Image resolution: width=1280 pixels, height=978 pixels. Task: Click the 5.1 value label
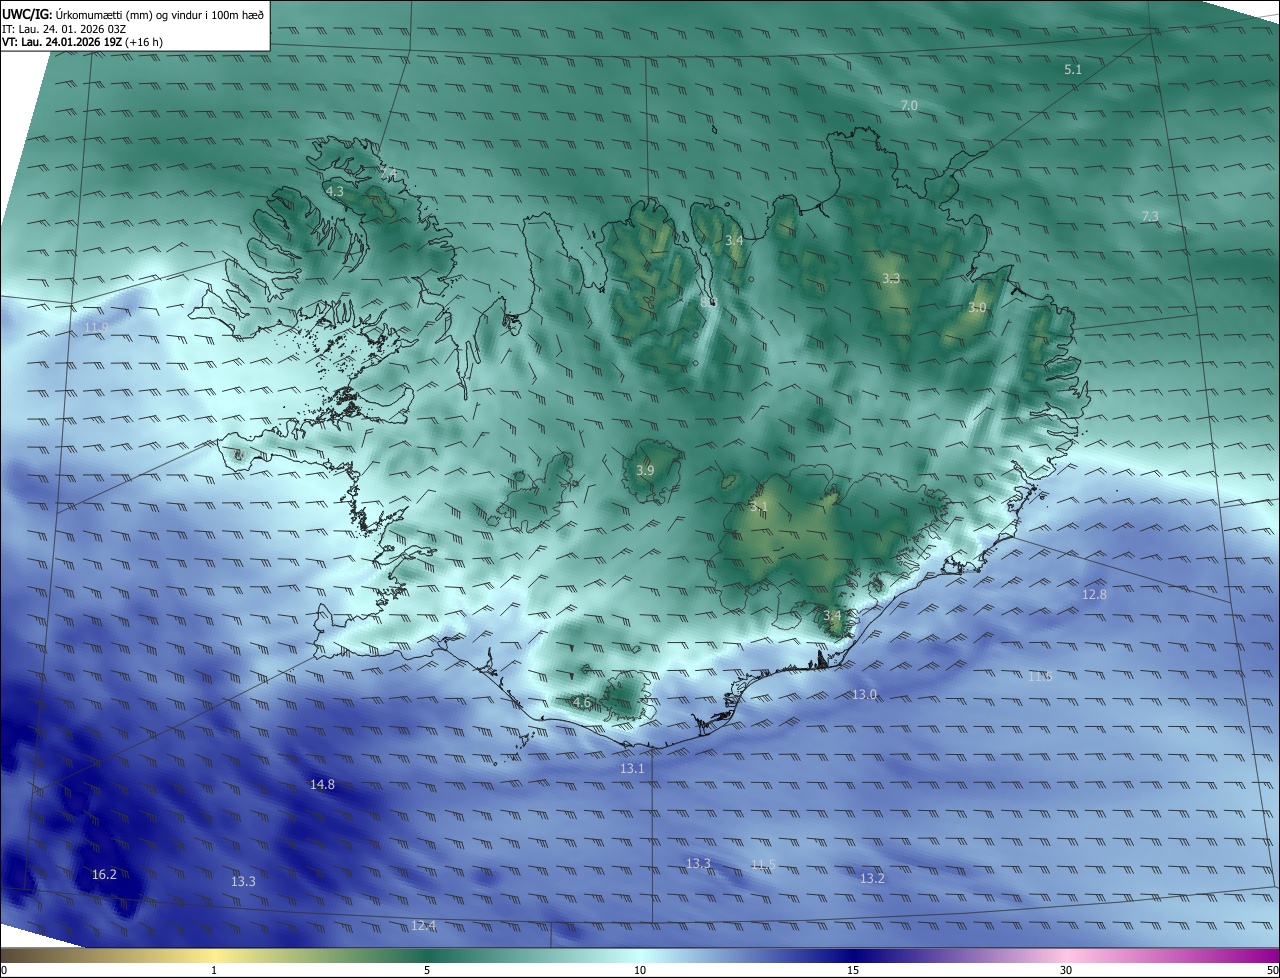tap(1073, 69)
